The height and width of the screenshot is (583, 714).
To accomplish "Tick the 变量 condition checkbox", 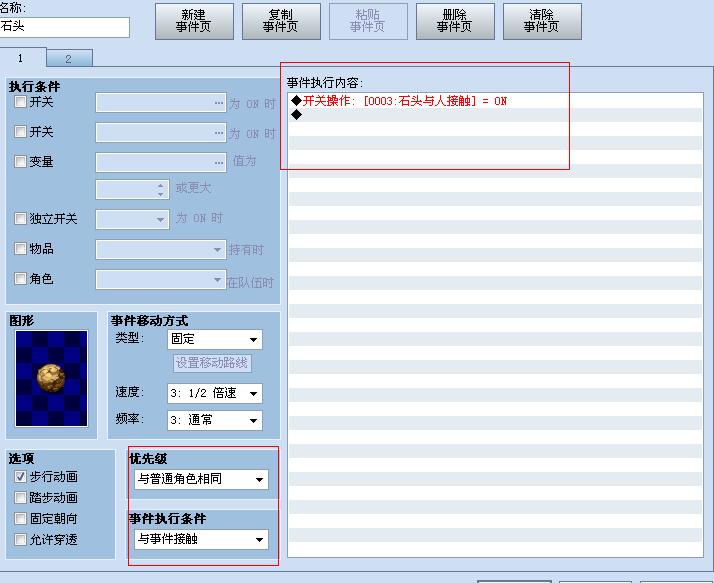I will point(20,161).
